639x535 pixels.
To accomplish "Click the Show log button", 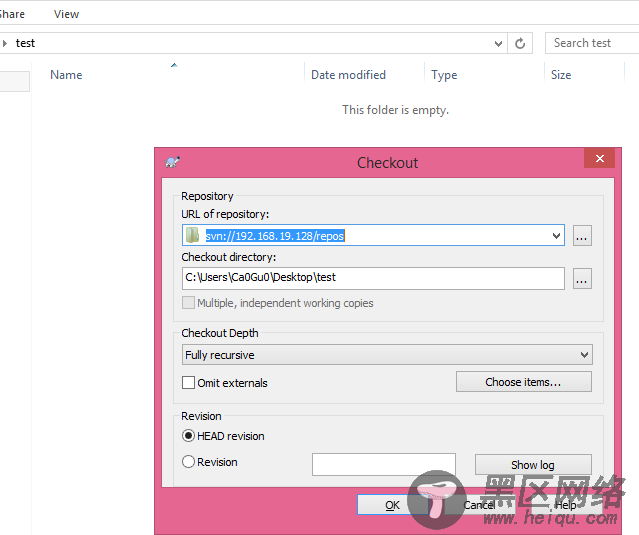I will (x=533, y=465).
